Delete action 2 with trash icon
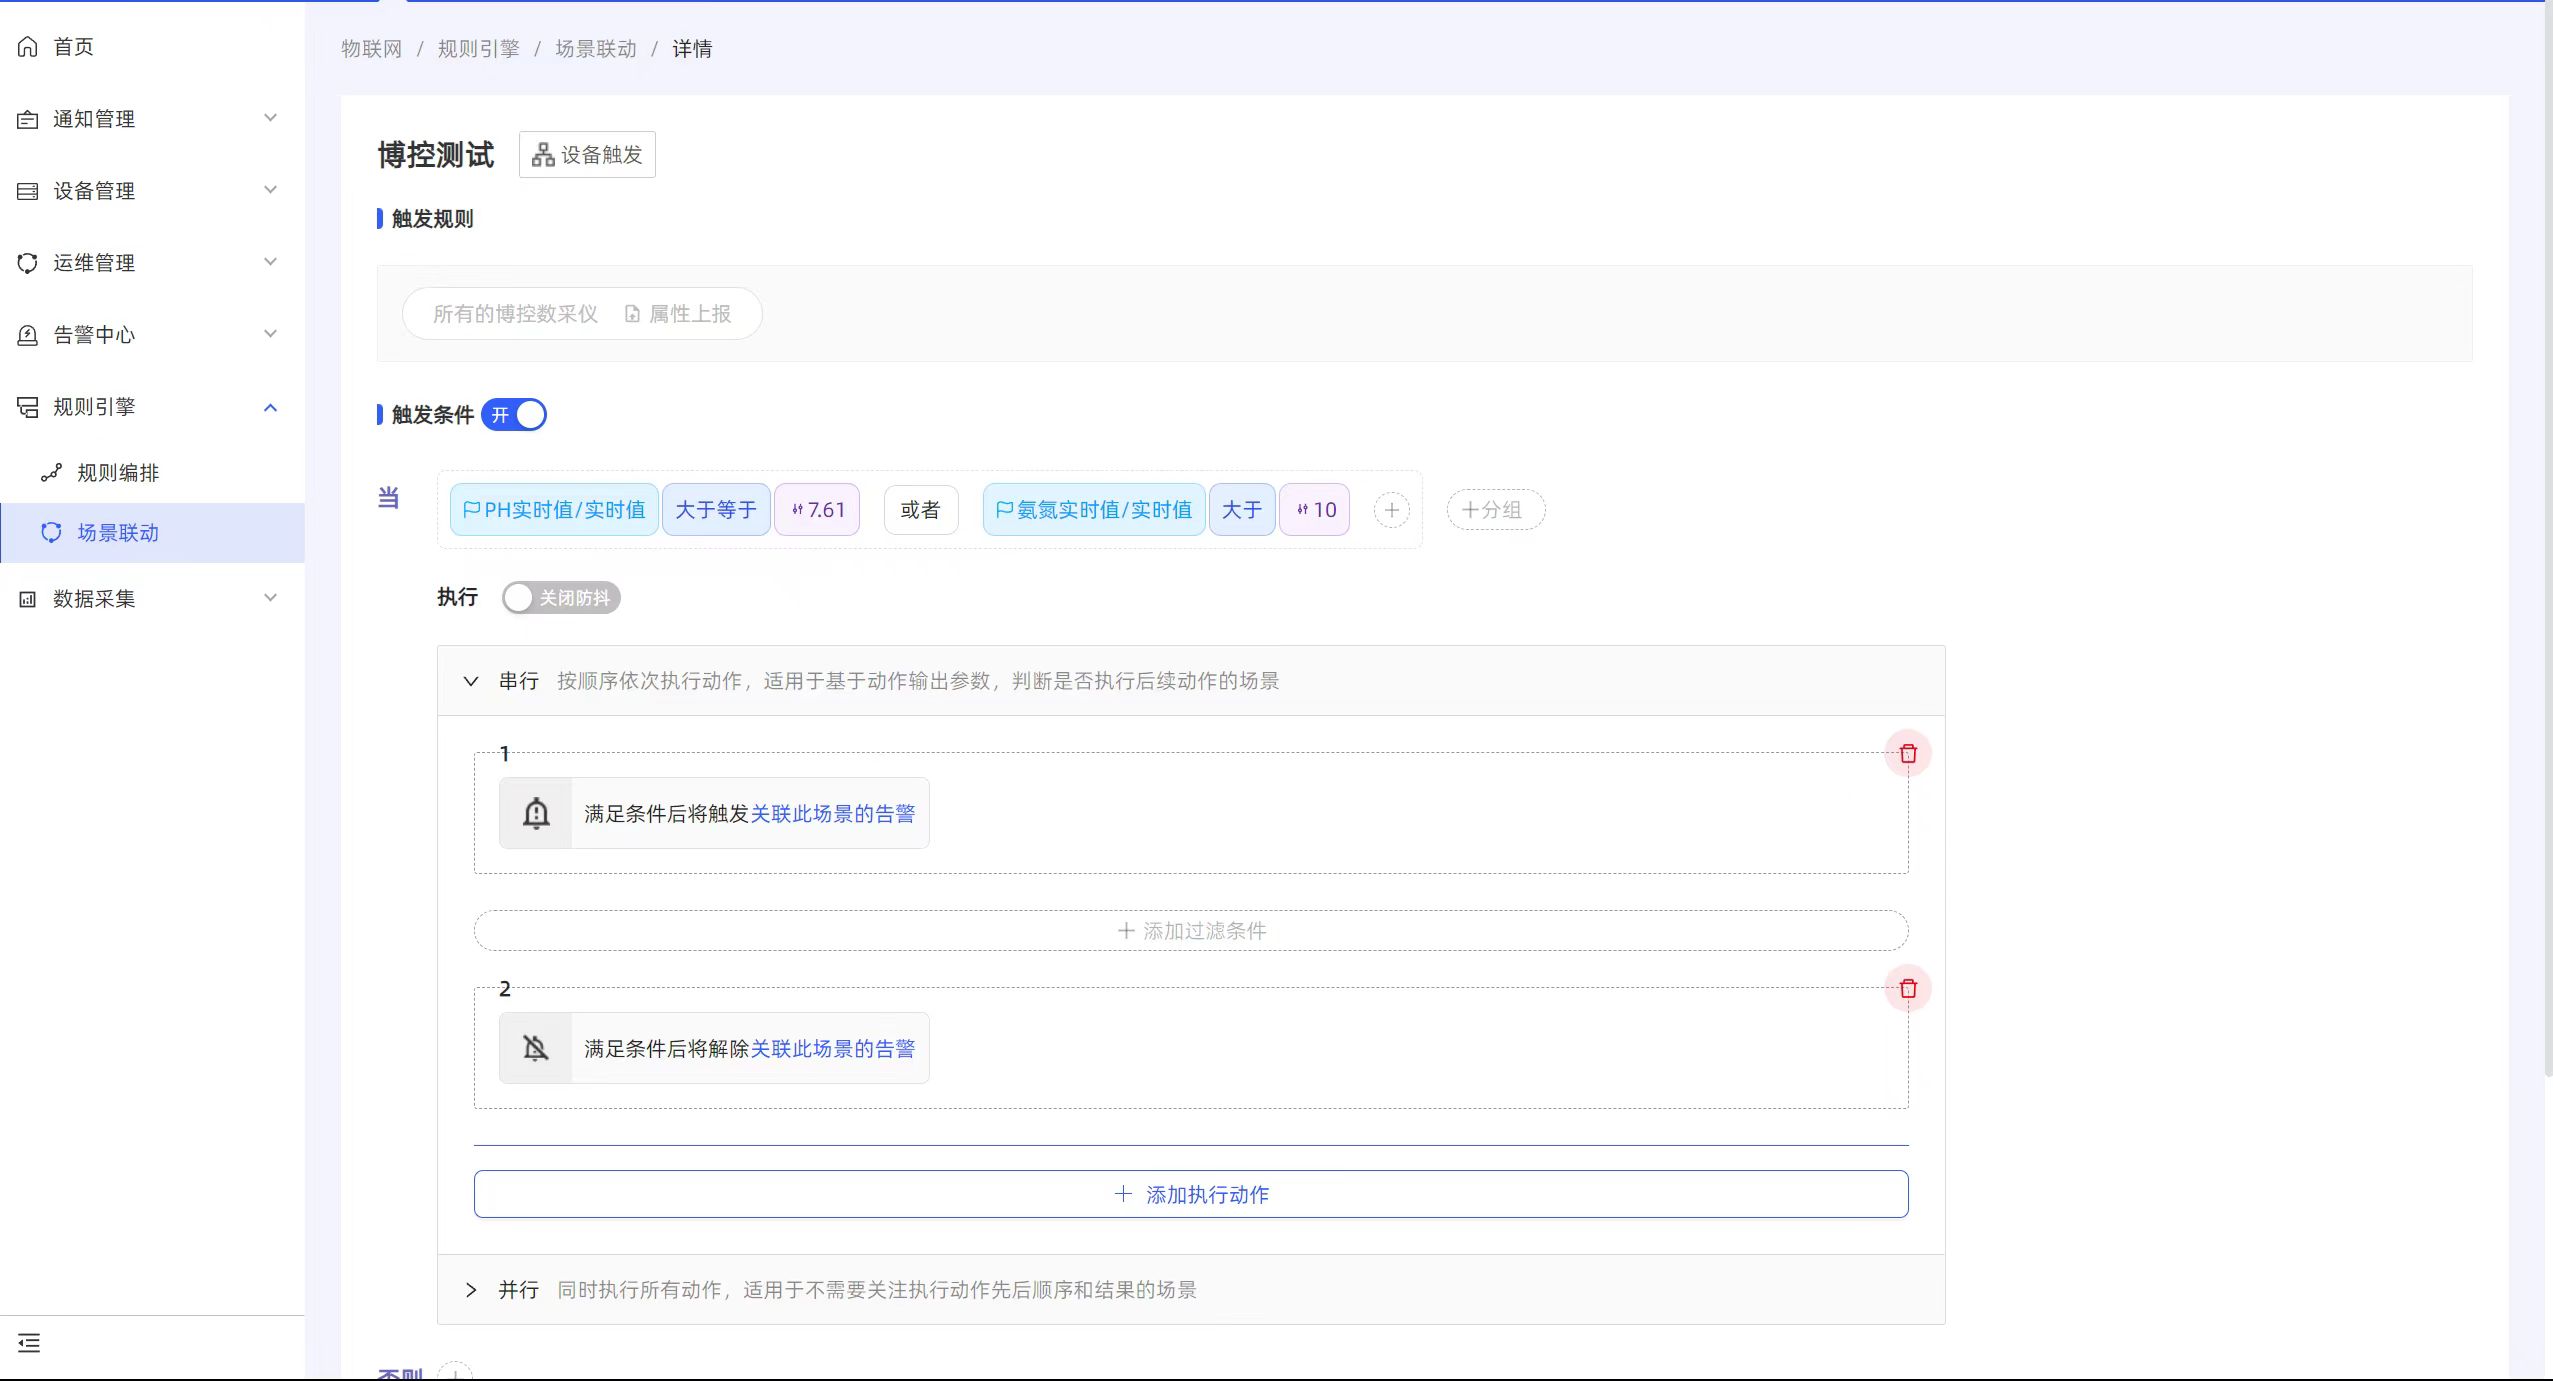Screen dimensions: 2553x1381 point(1908,989)
